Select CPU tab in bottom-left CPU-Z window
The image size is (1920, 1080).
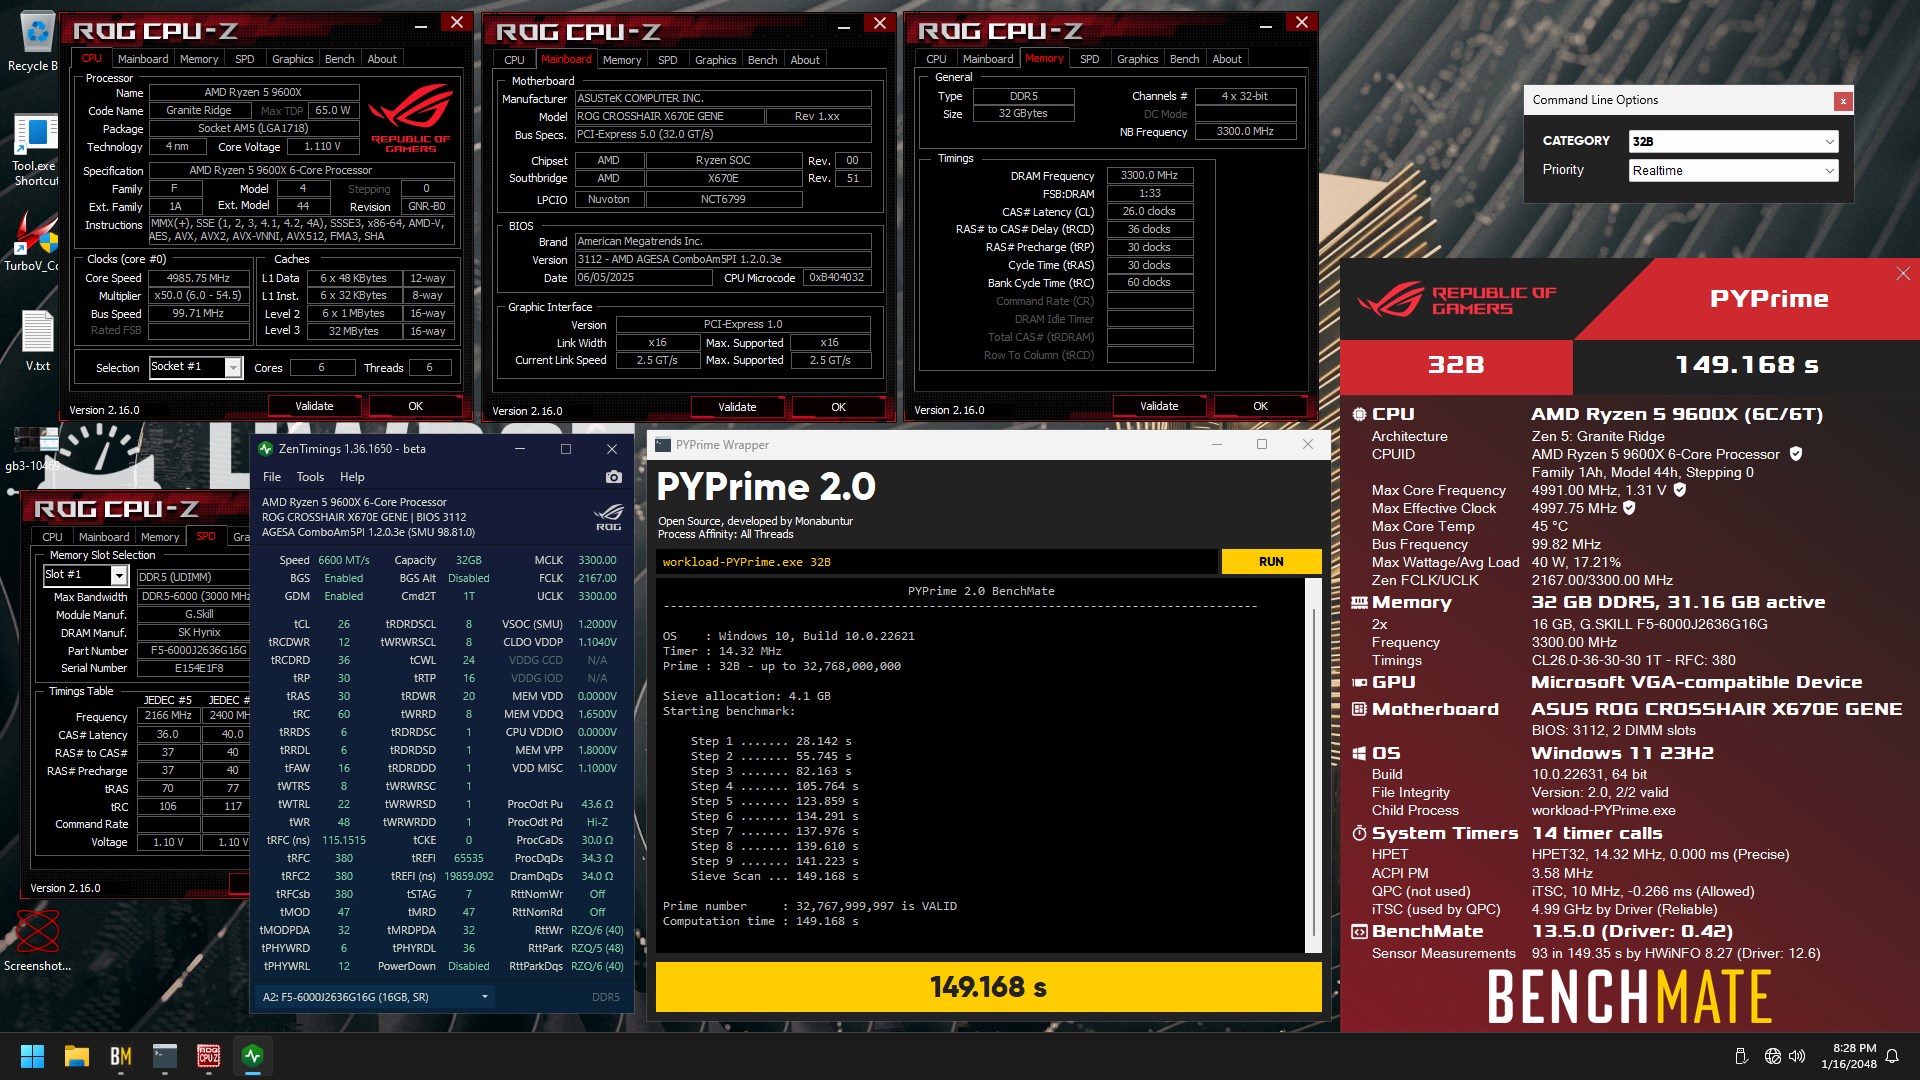52,537
